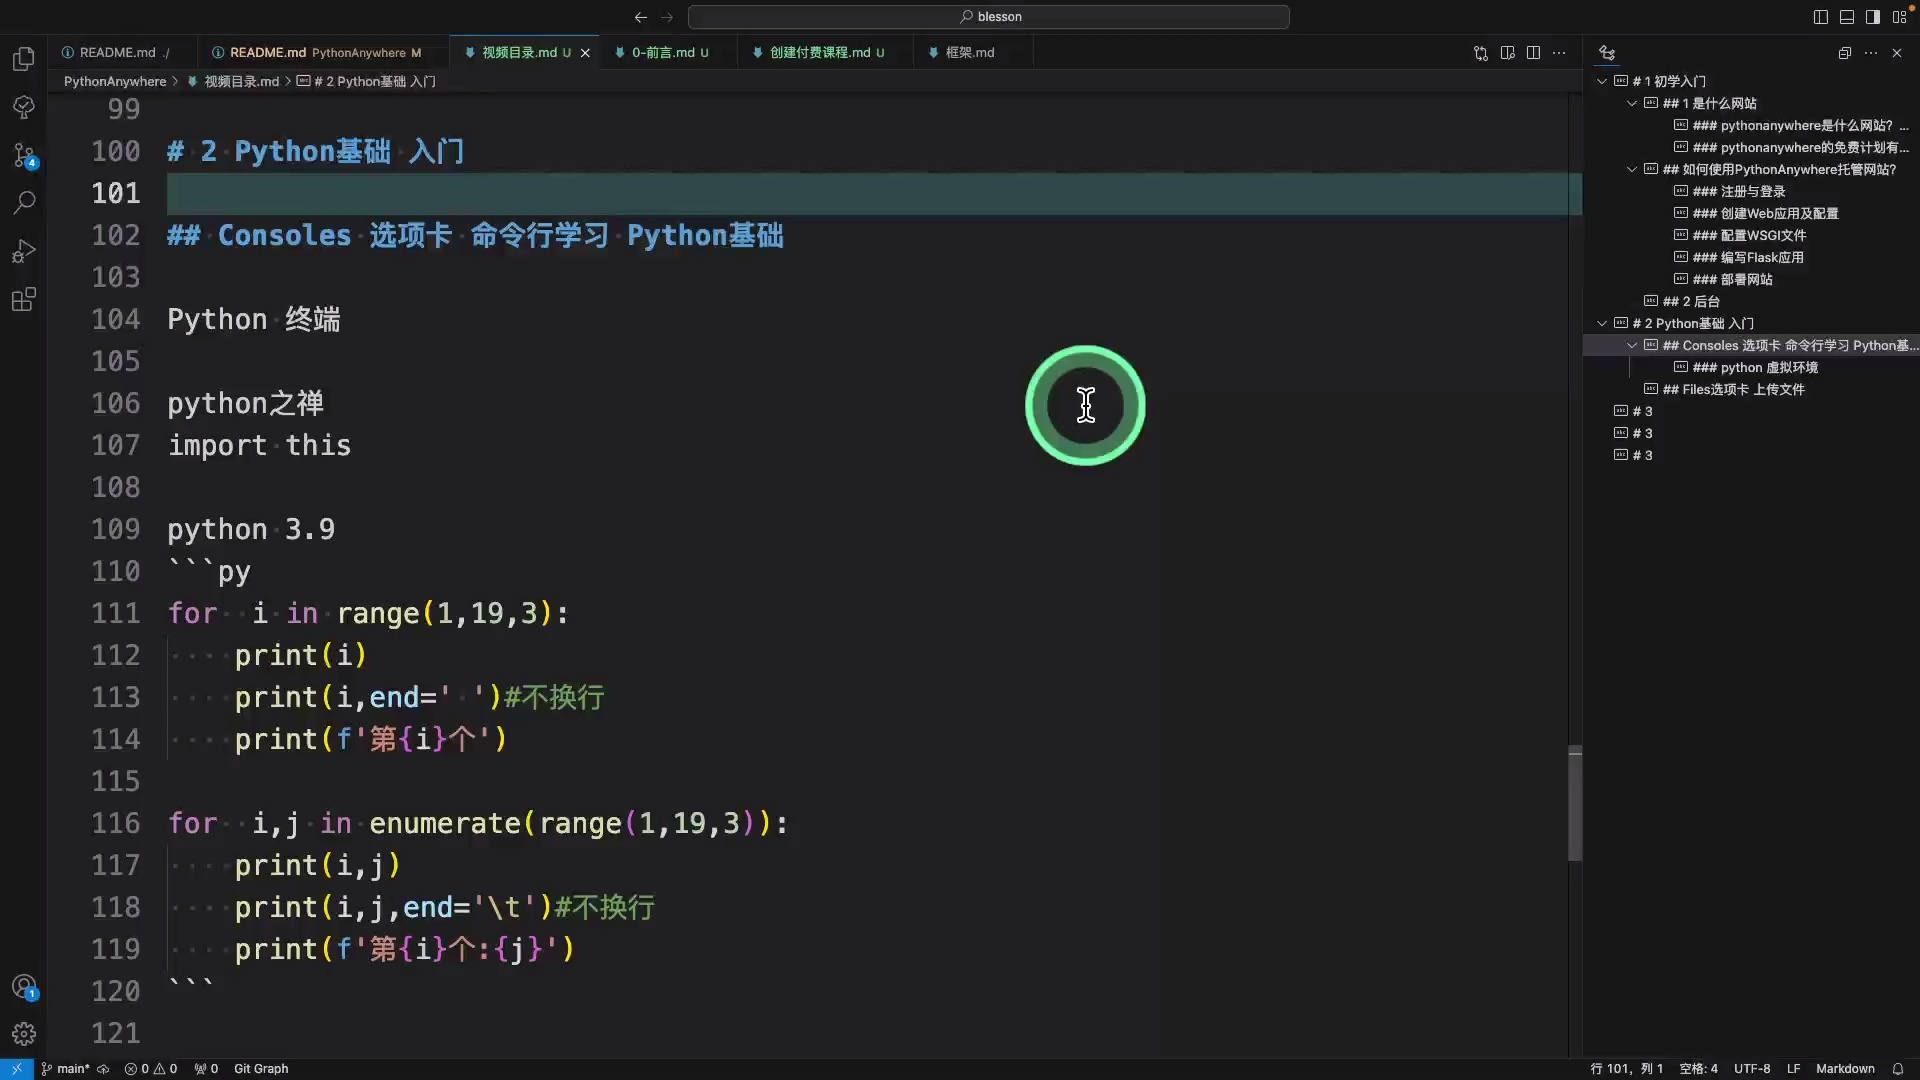Collapse '## 如何使用PythonAnywhere托管网站?' in outline
This screenshot has height=1080, width=1920.
pos(1630,169)
